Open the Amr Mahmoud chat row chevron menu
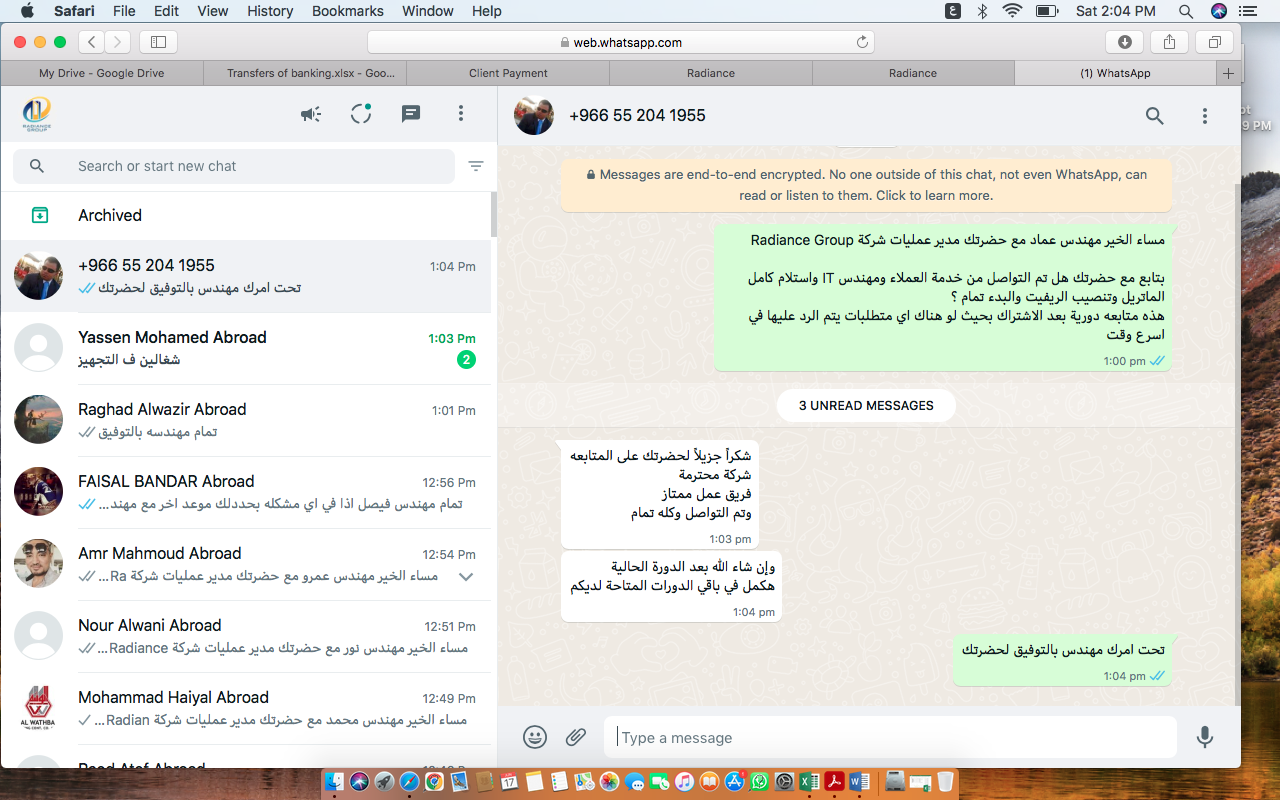 tap(465, 577)
